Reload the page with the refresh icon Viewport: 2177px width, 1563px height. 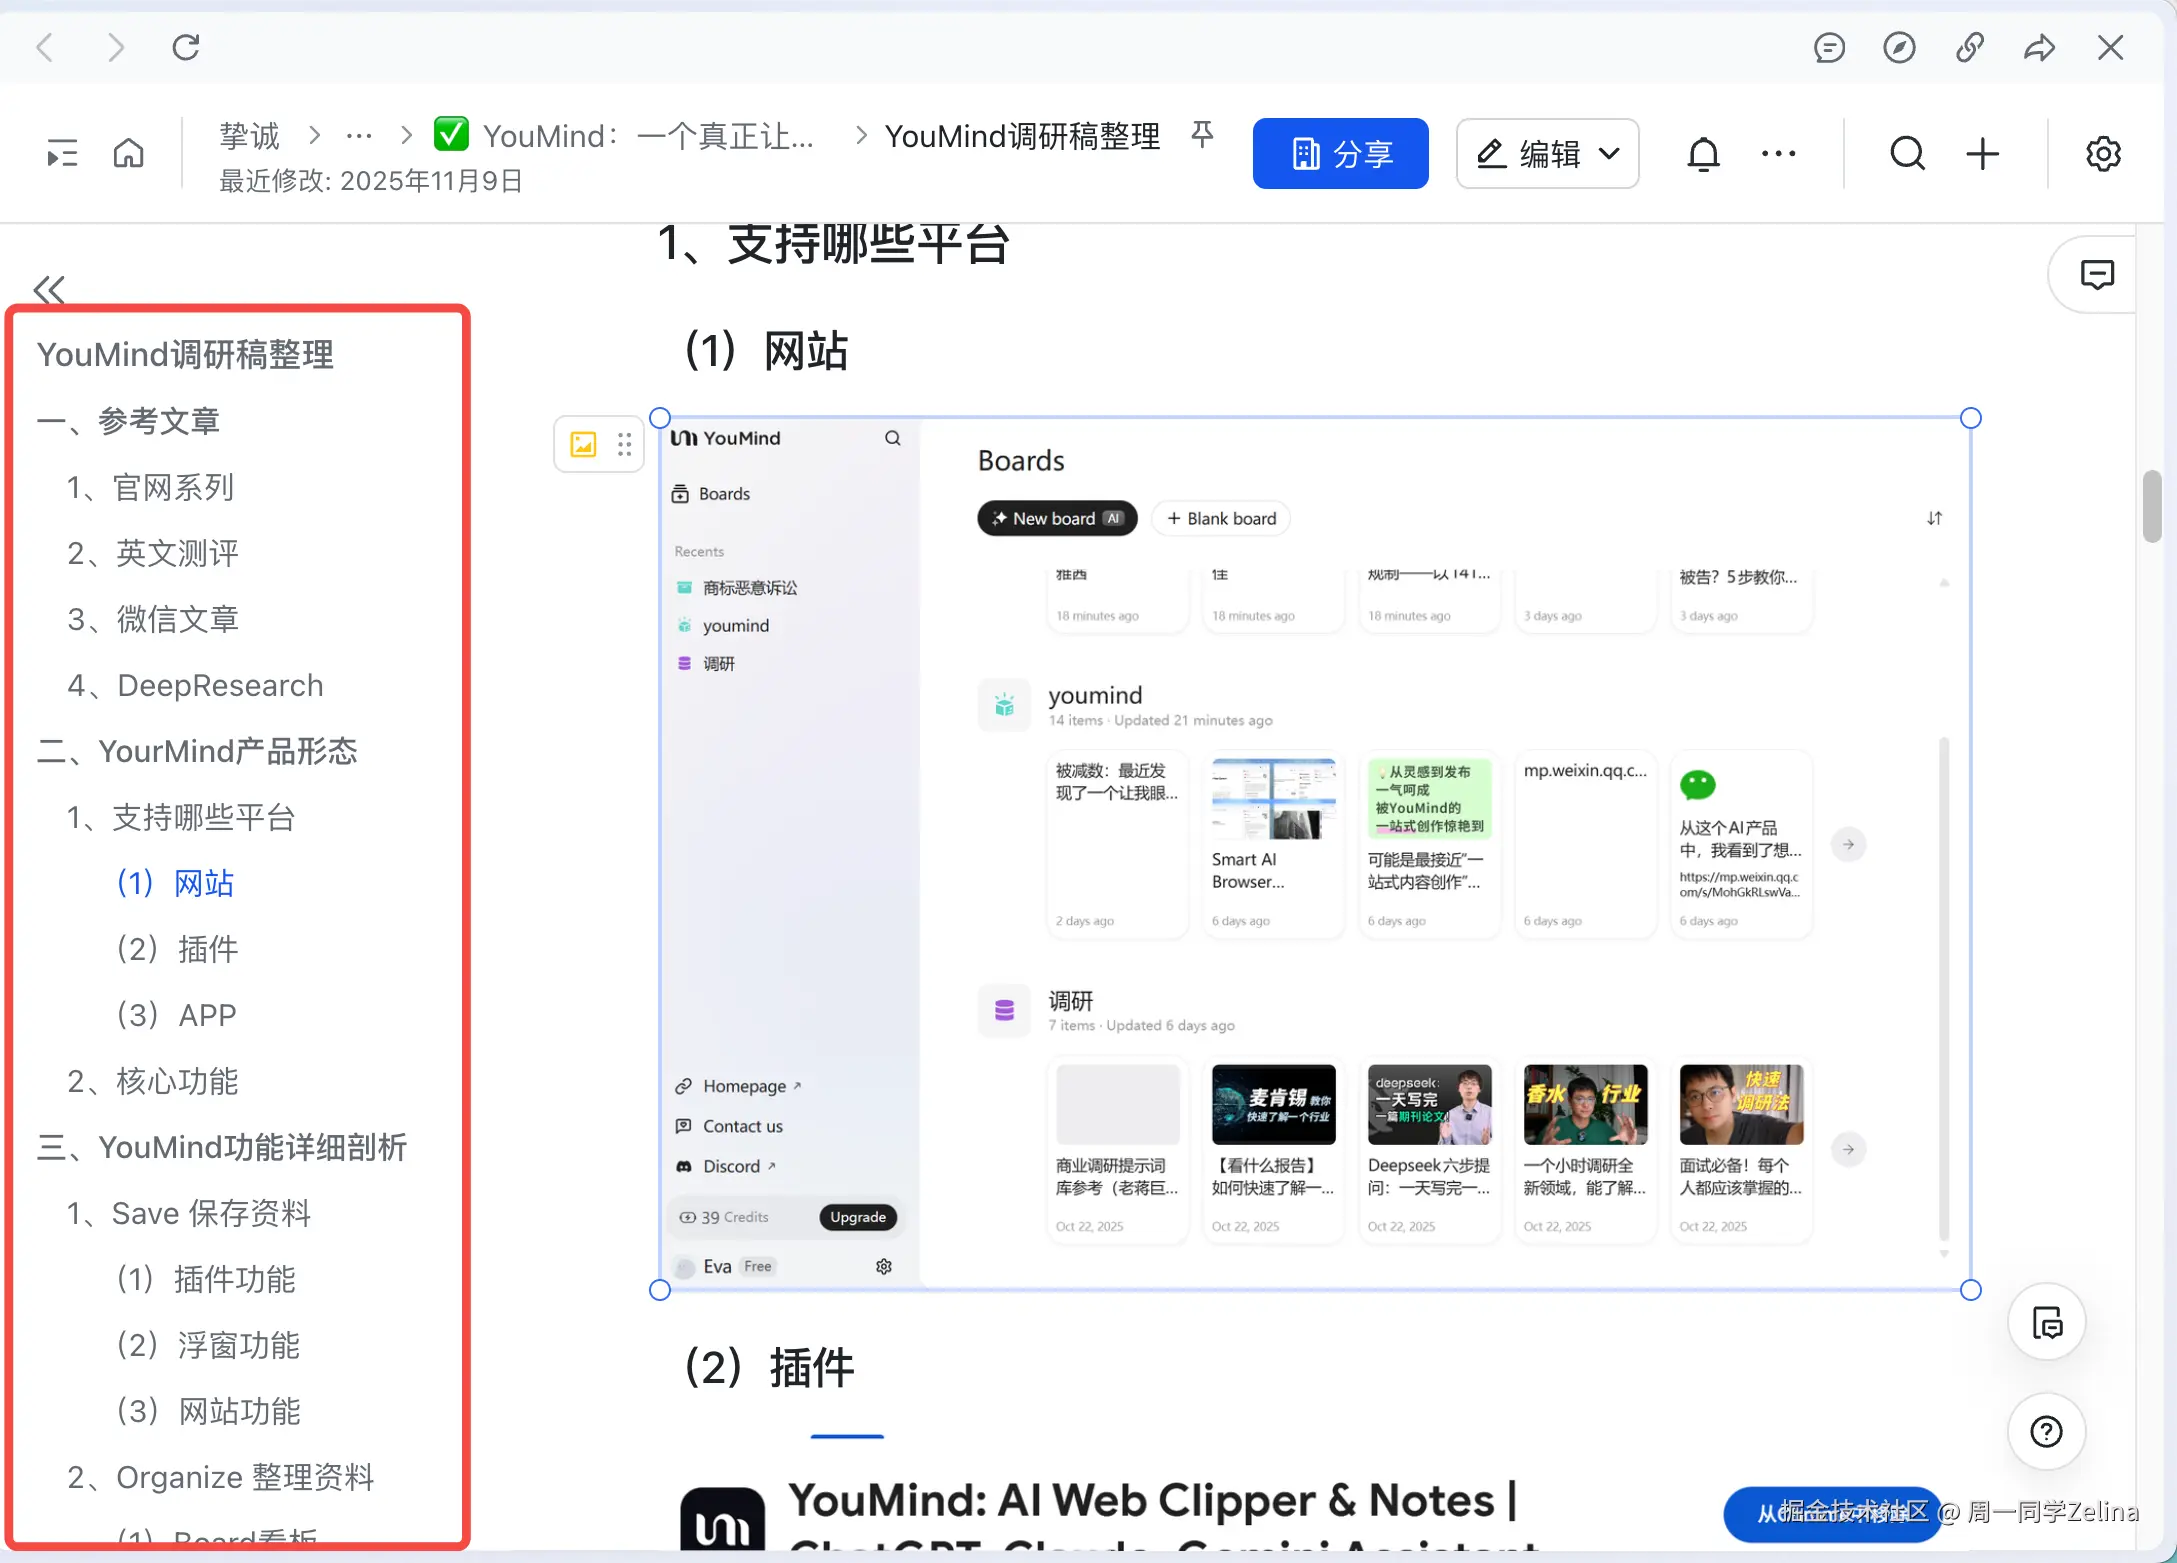[186, 47]
